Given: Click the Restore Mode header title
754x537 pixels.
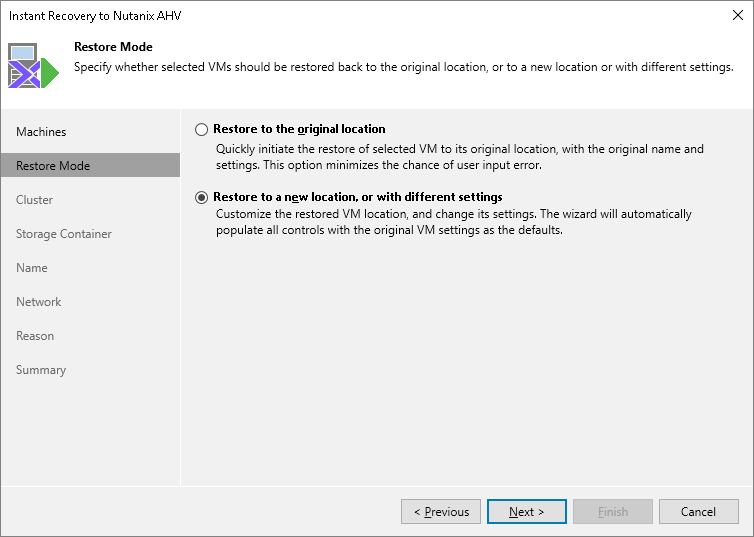Looking at the screenshot, I should point(113,47).
